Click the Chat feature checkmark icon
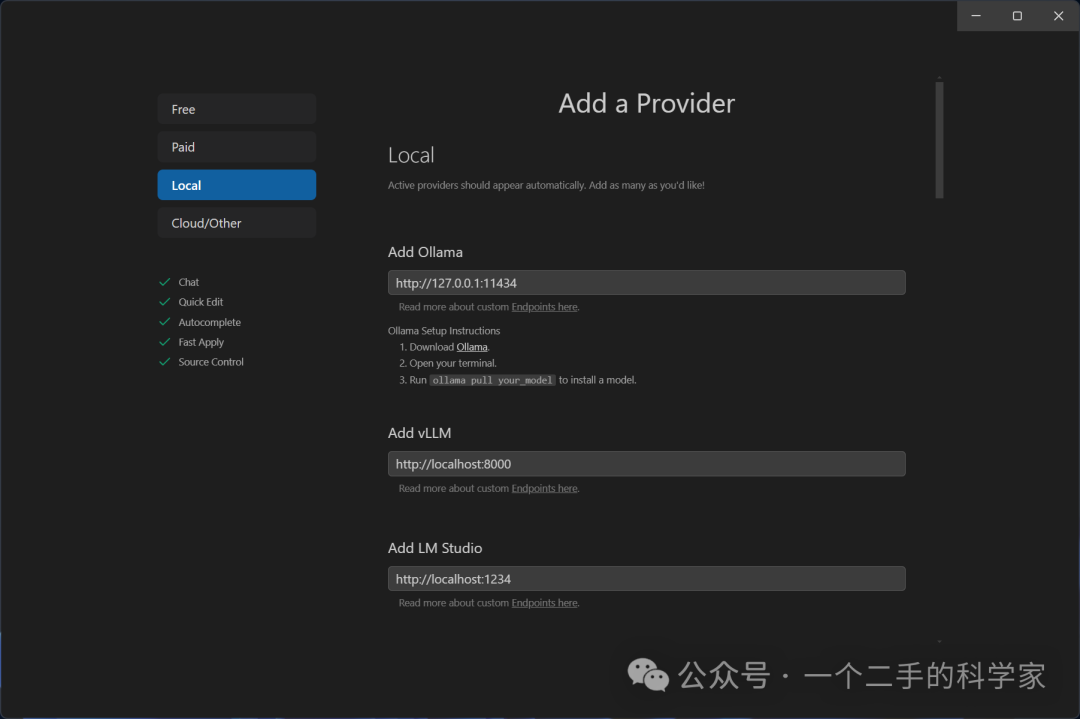 coord(165,282)
